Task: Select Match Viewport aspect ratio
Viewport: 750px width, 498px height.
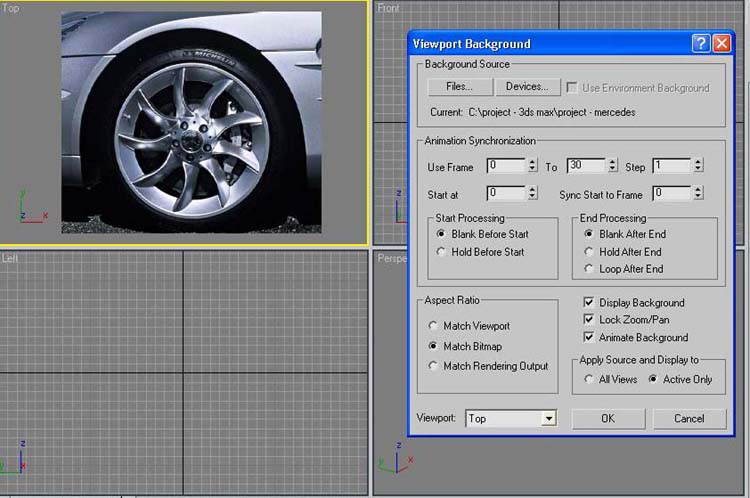Action: [x=433, y=326]
